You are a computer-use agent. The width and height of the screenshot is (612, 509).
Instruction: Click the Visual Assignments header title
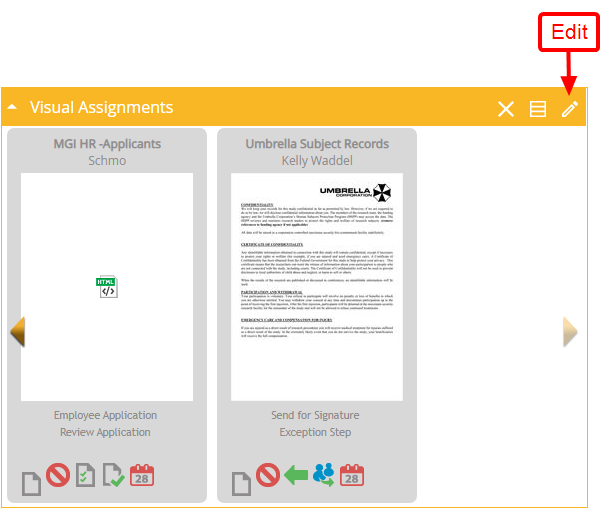(101, 107)
